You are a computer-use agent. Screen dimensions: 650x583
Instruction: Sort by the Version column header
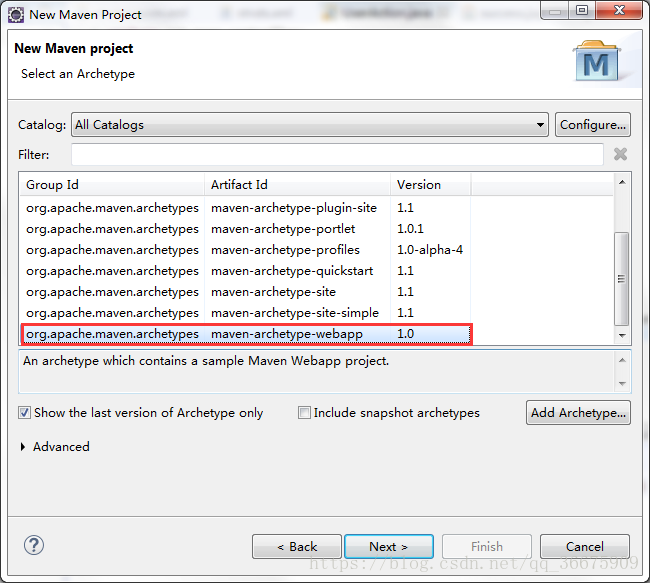tap(430, 185)
